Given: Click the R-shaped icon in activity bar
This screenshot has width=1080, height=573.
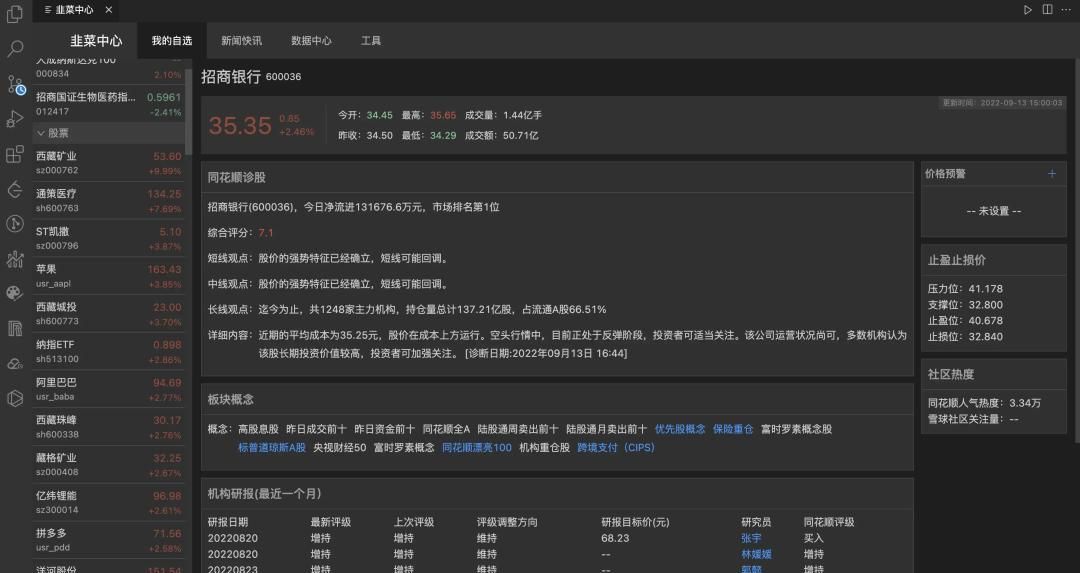Looking at the screenshot, I should (x=14, y=329).
